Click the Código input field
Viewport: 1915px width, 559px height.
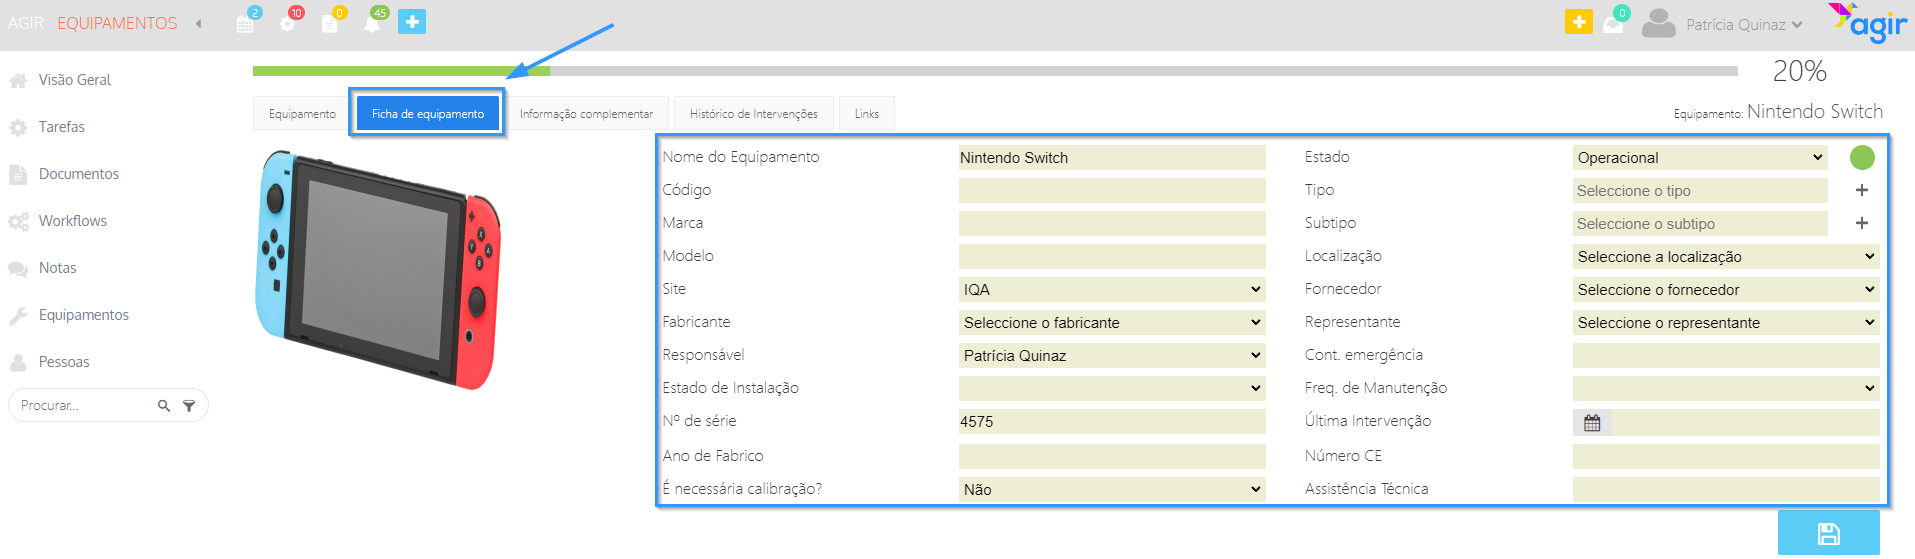tap(1112, 191)
